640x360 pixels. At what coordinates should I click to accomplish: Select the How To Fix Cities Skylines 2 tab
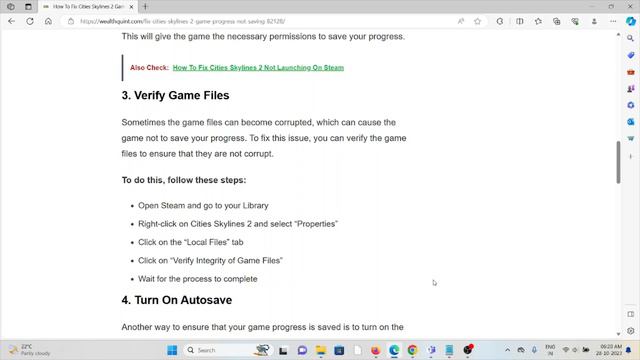88,7
